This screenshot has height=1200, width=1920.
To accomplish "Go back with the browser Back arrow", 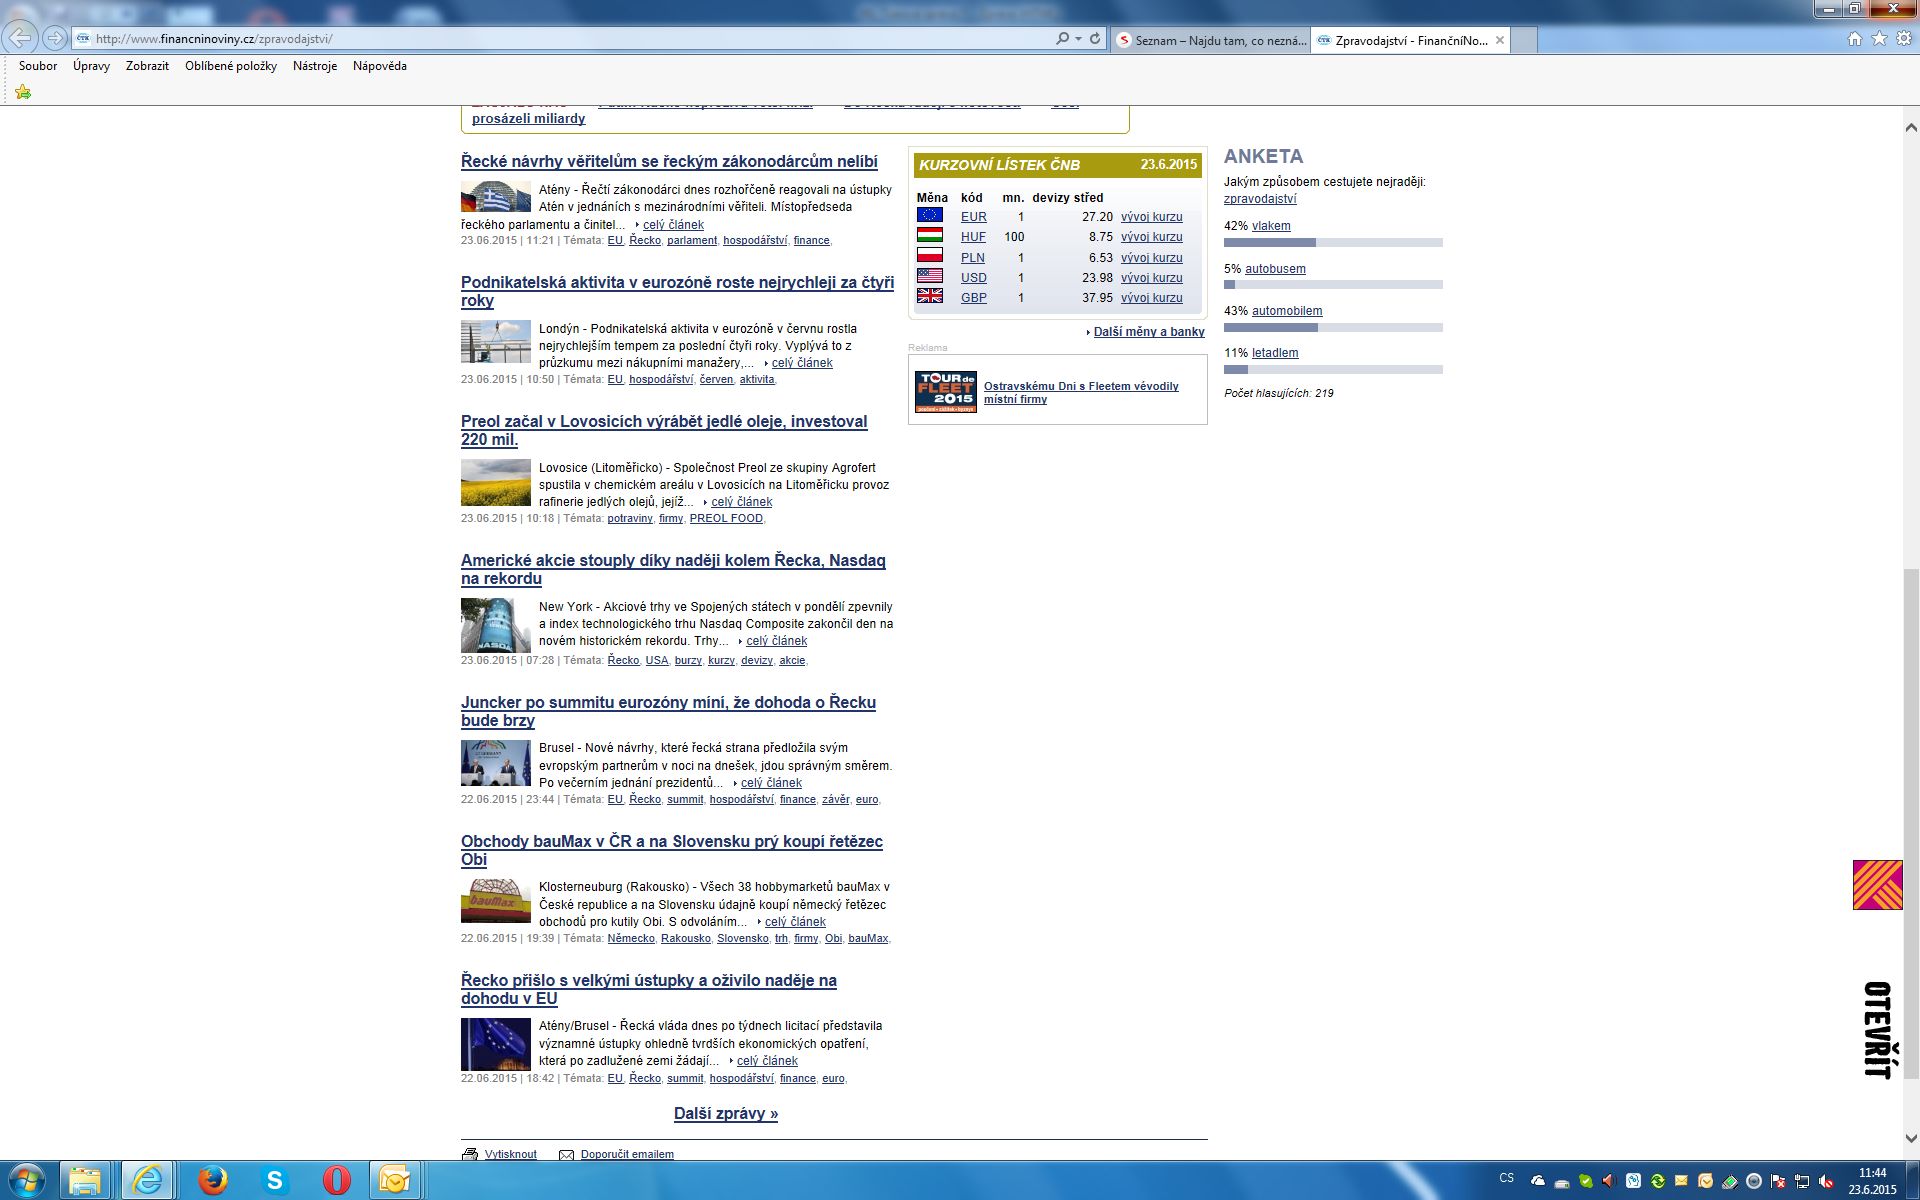I will point(19,38).
